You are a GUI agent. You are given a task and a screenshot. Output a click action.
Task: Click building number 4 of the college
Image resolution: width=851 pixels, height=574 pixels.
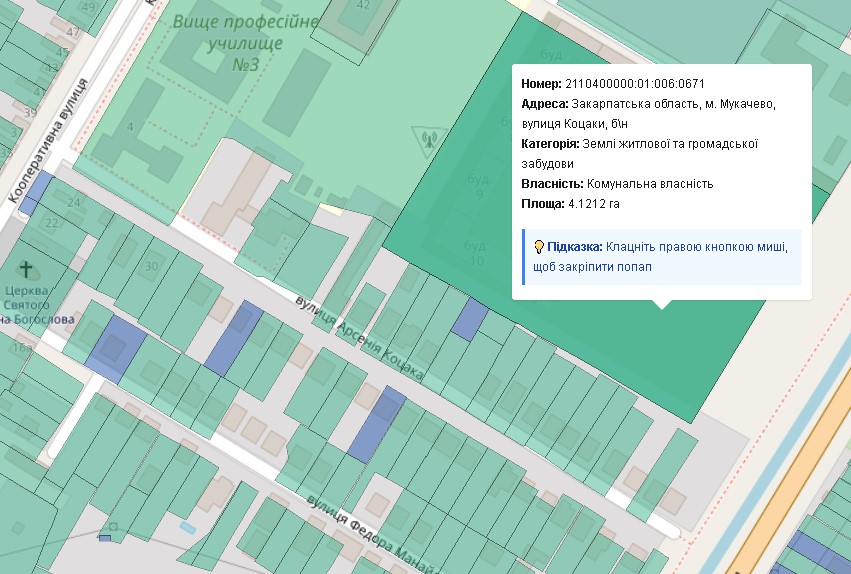[129, 126]
